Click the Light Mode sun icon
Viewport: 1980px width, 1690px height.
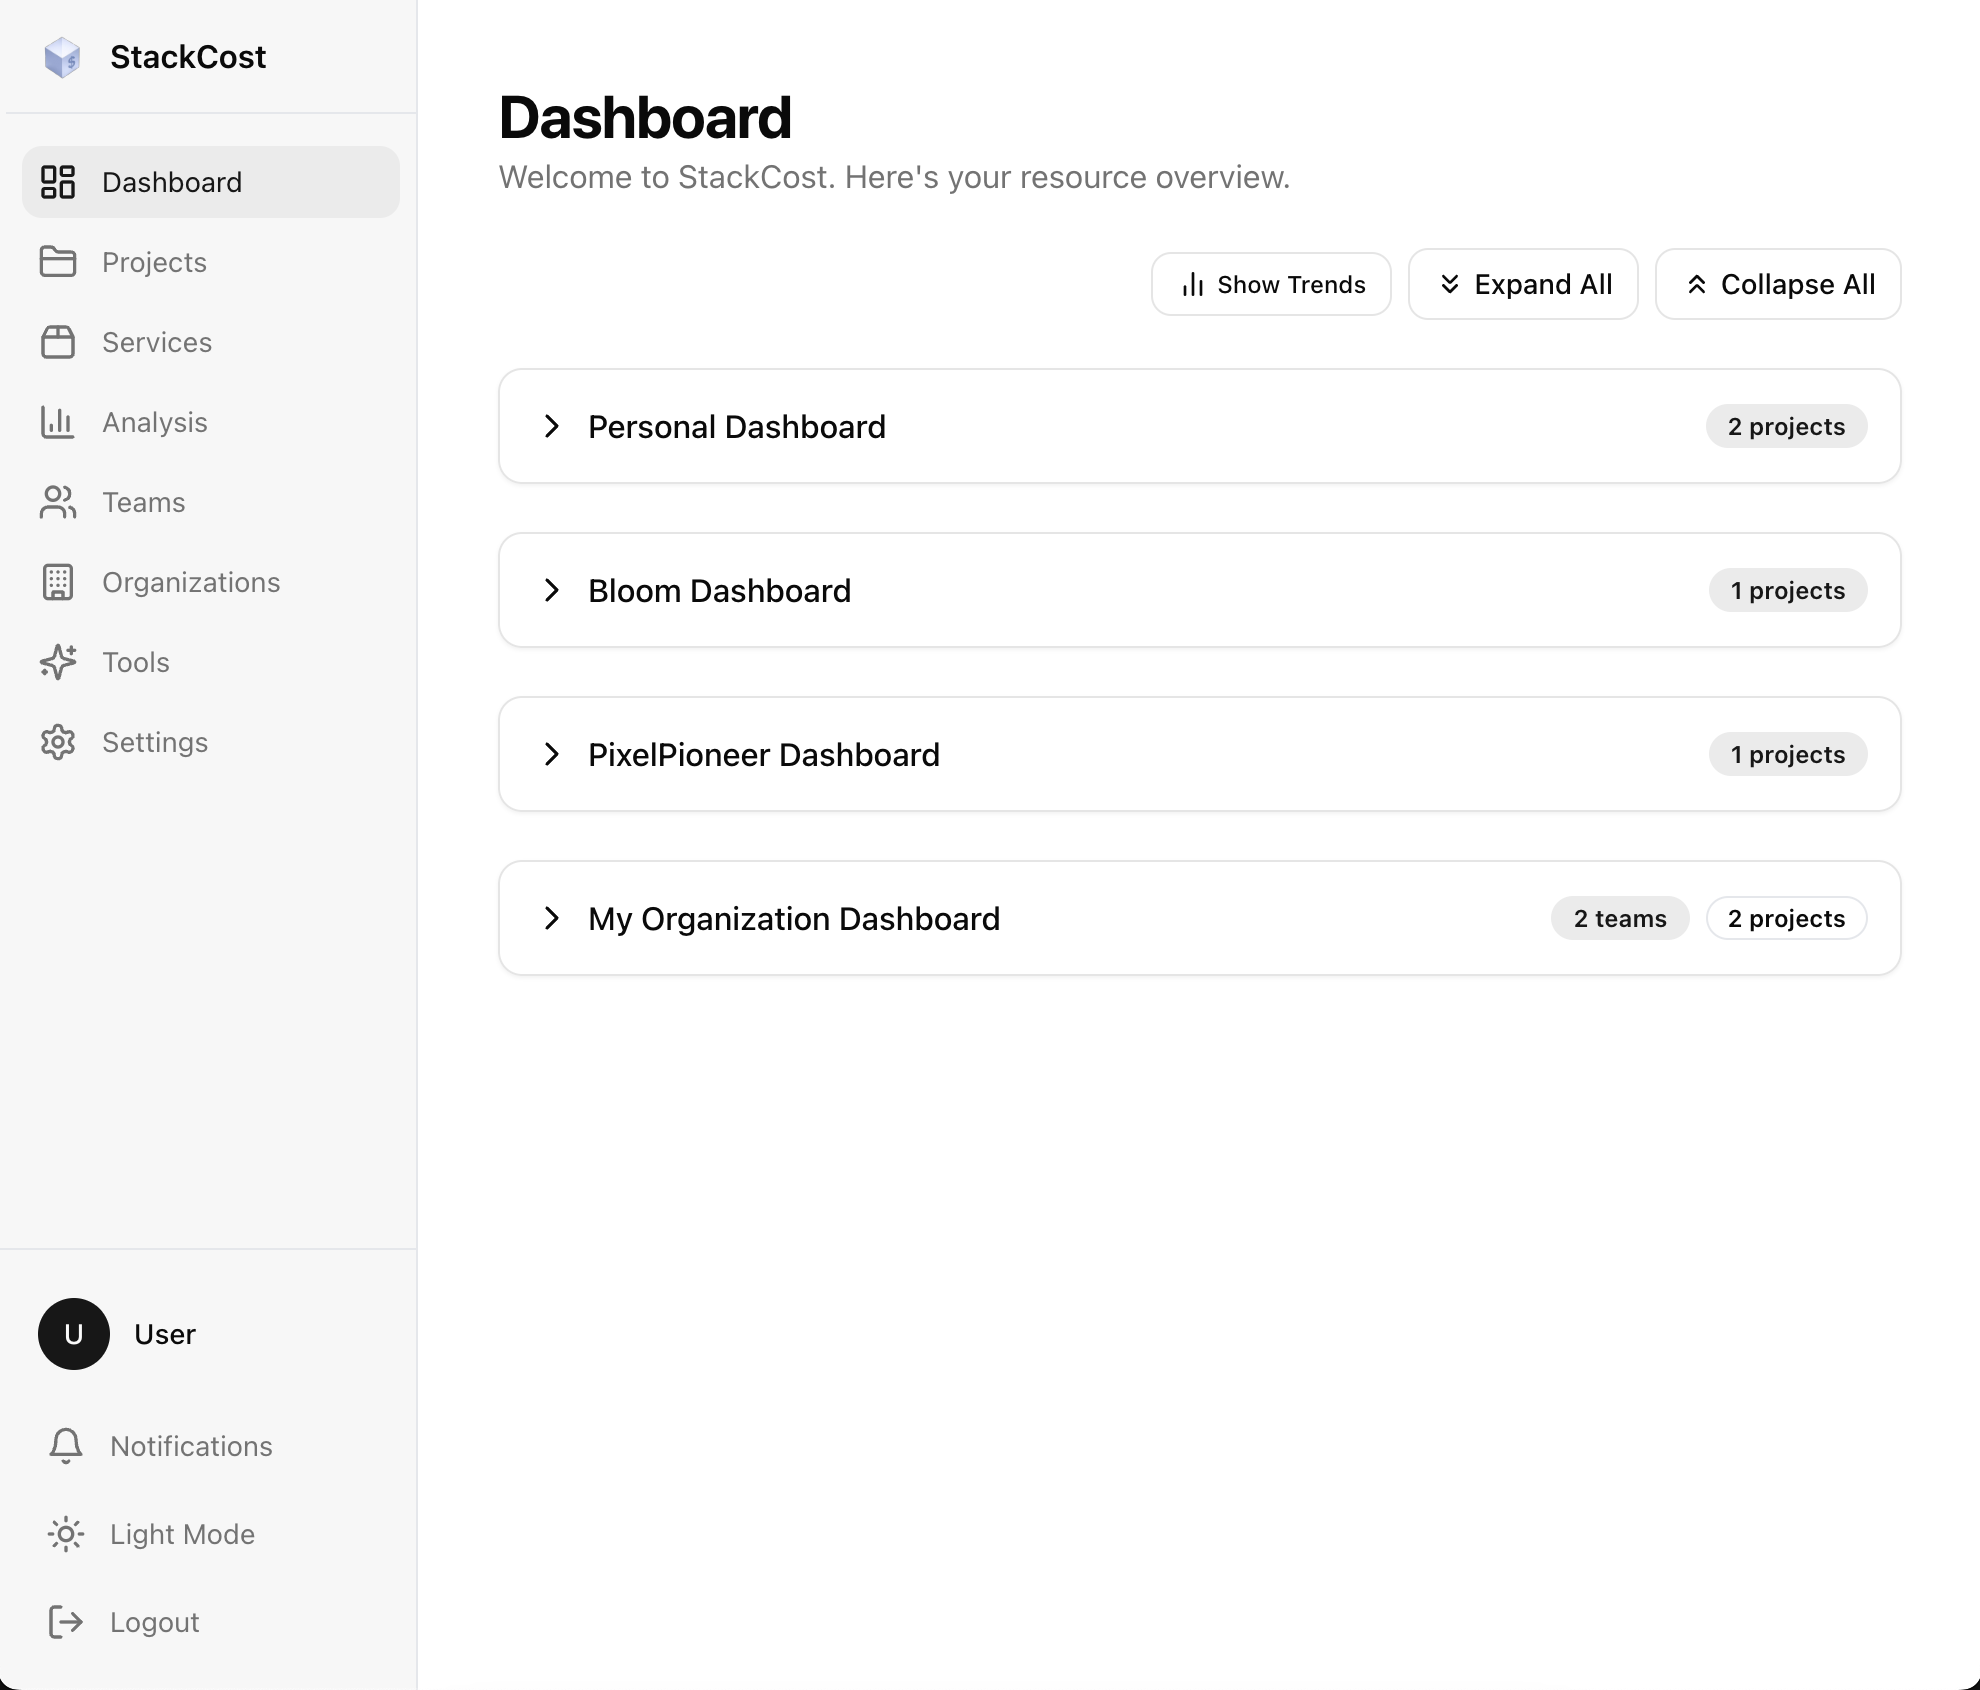(x=66, y=1534)
